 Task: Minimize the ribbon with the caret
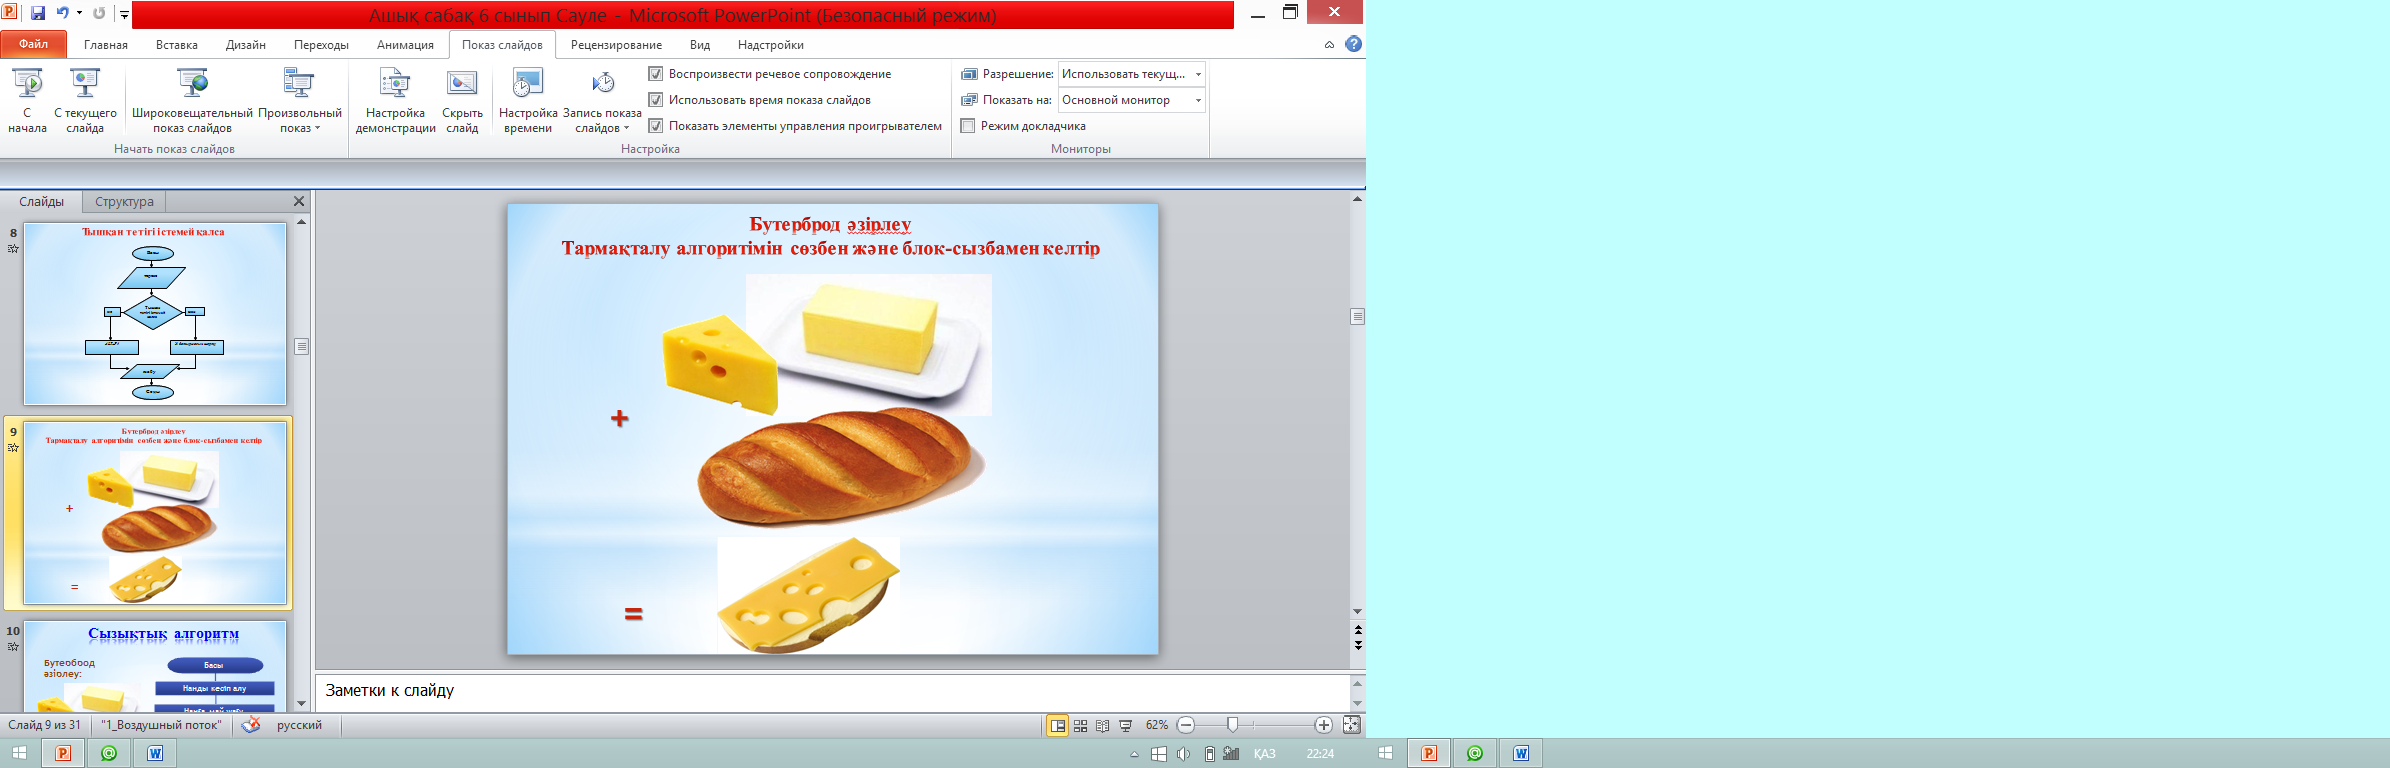point(1329,44)
